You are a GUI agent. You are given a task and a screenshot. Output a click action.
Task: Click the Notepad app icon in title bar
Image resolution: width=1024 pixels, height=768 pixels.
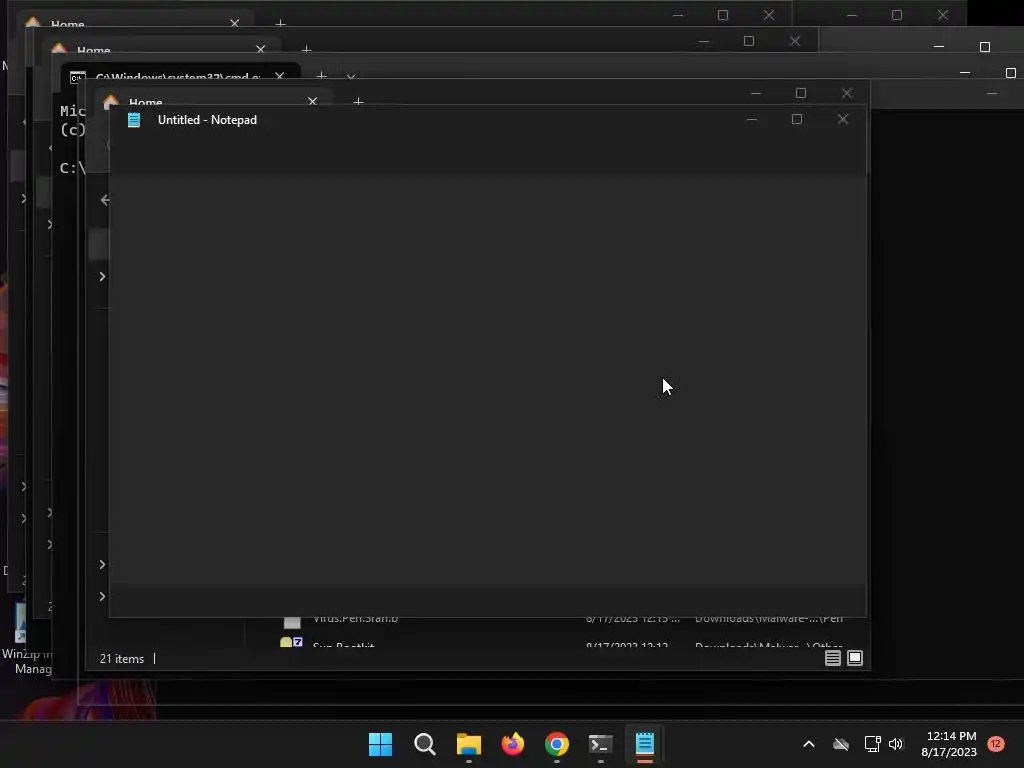134,120
